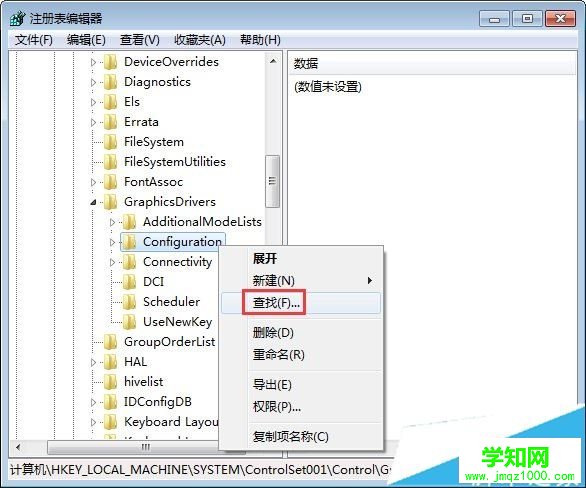The height and width of the screenshot is (488, 586).
Task: Click the AdditionalModeLists folder icon
Action: (130, 222)
